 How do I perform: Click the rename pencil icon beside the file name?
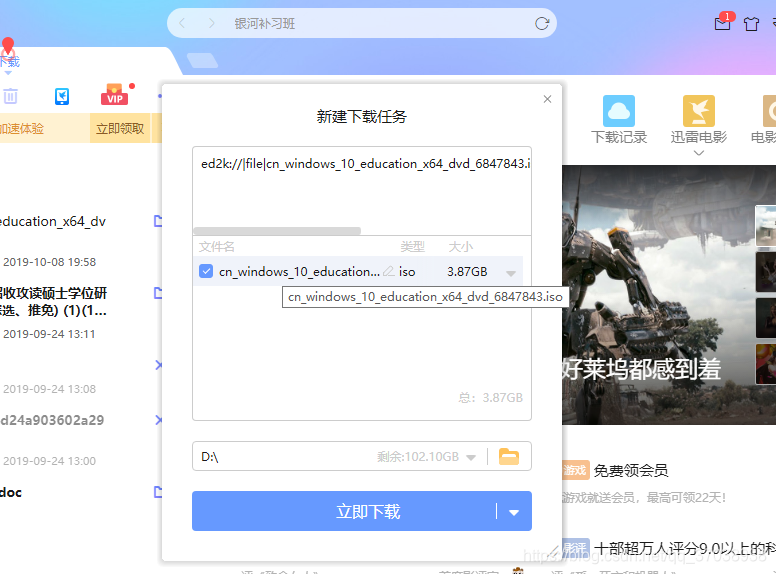coord(389,271)
